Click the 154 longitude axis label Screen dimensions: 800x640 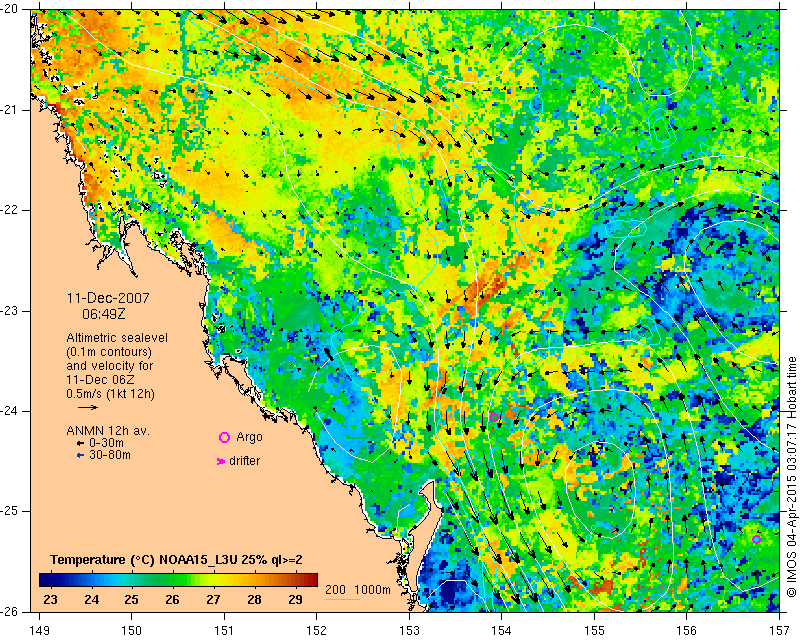pos(502,630)
